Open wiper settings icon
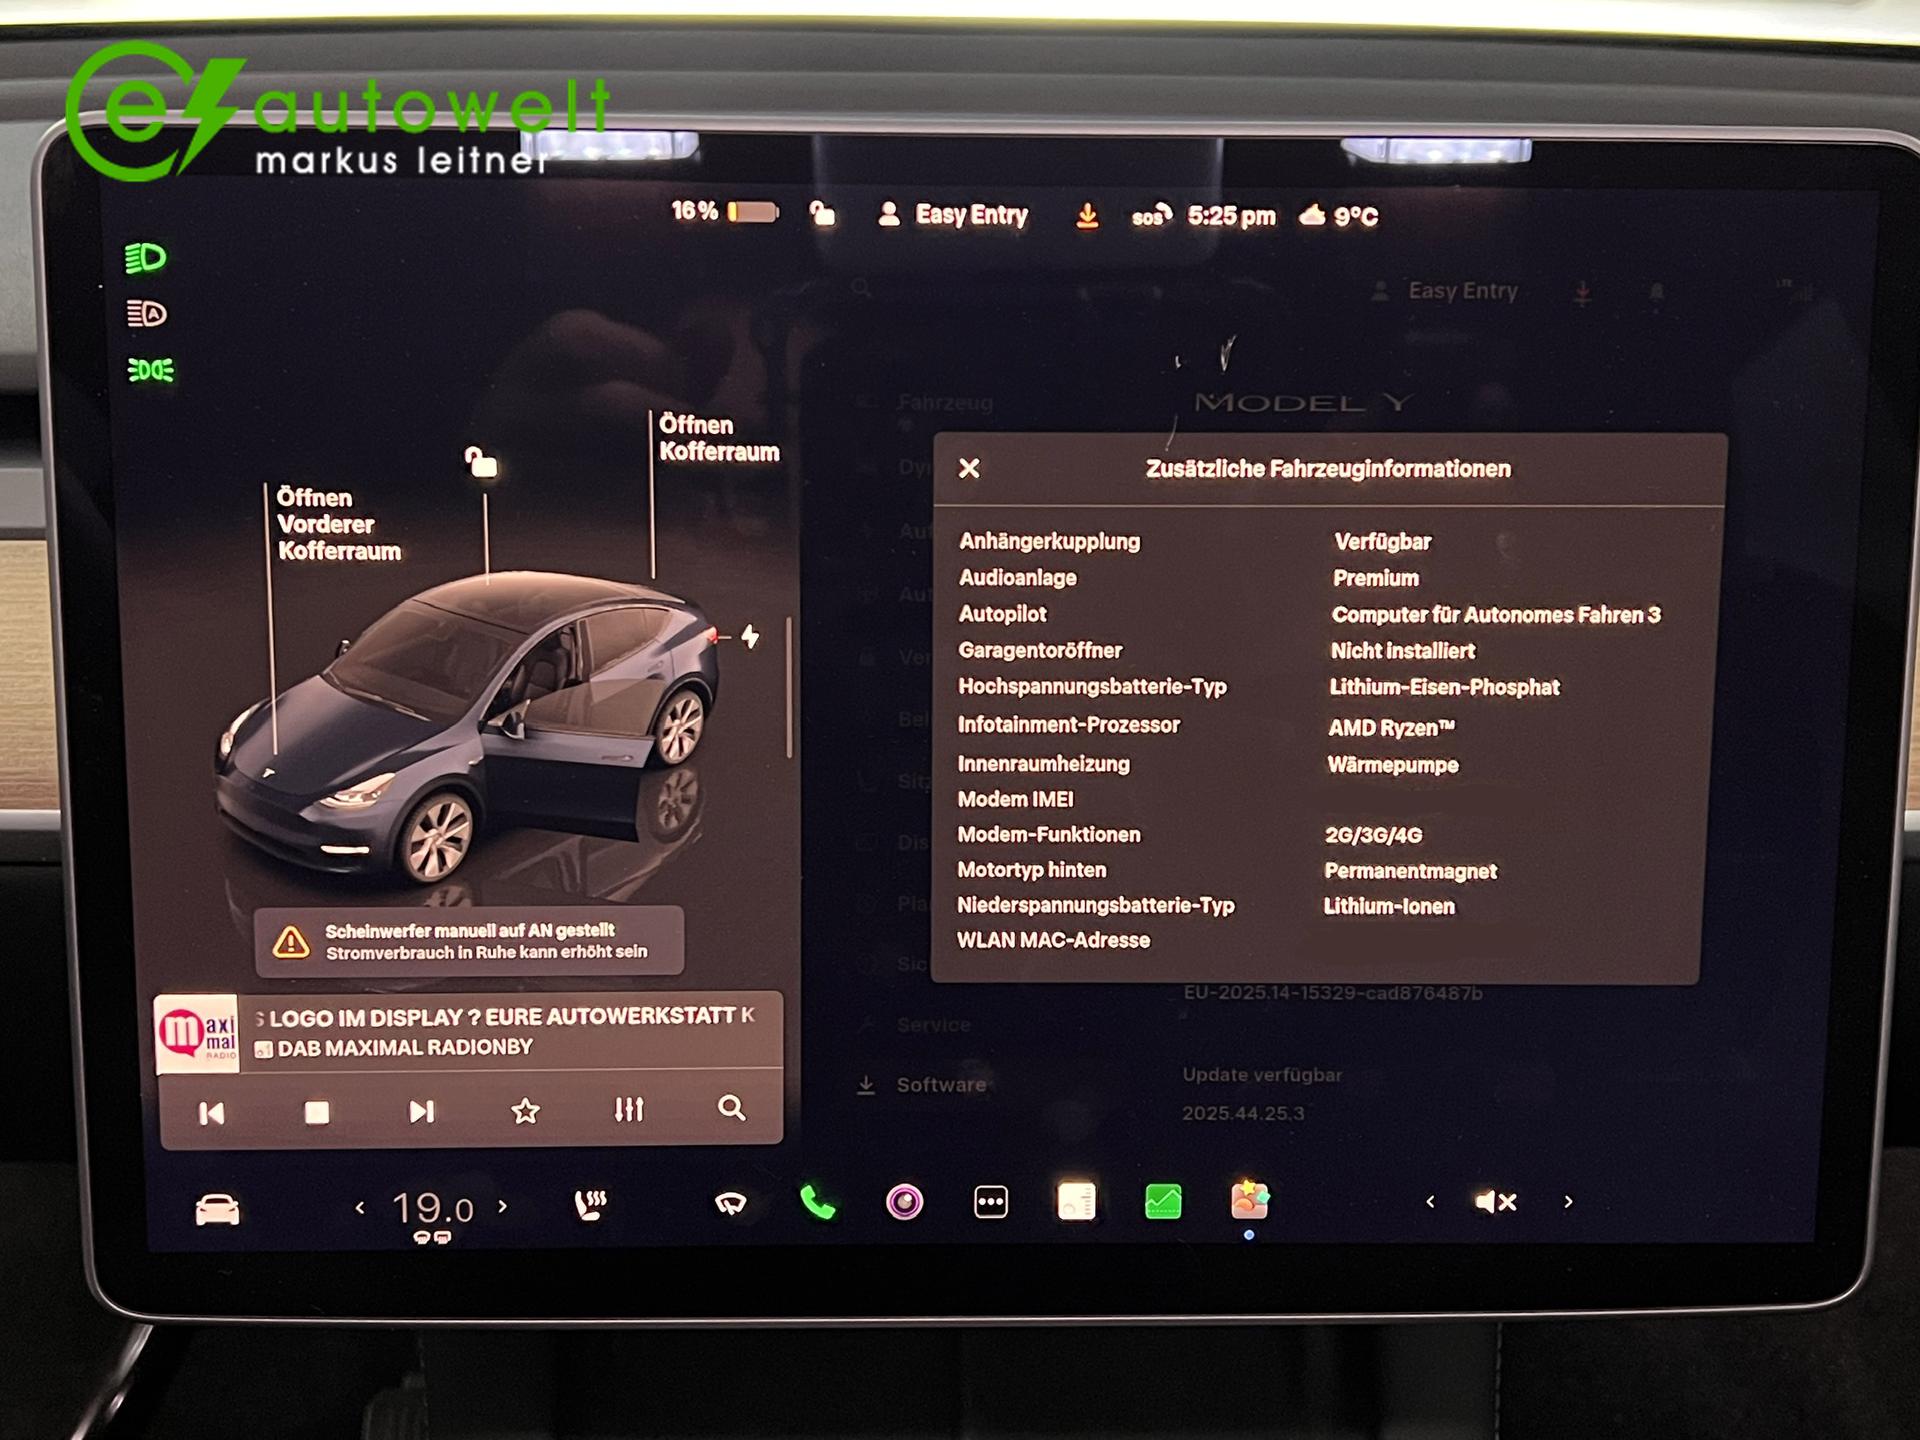The width and height of the screenshot is (1920, 1440). (731, 1203)
